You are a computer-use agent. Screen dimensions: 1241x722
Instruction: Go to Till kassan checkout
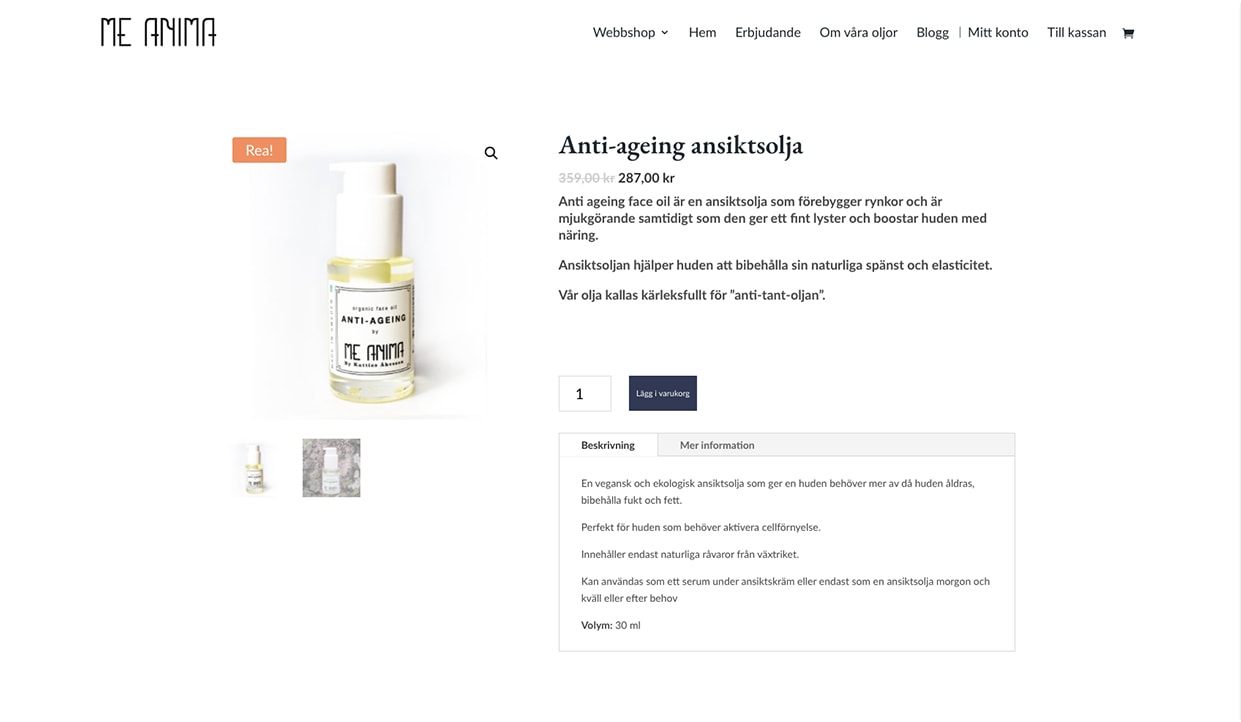[x=1076, y=32]
